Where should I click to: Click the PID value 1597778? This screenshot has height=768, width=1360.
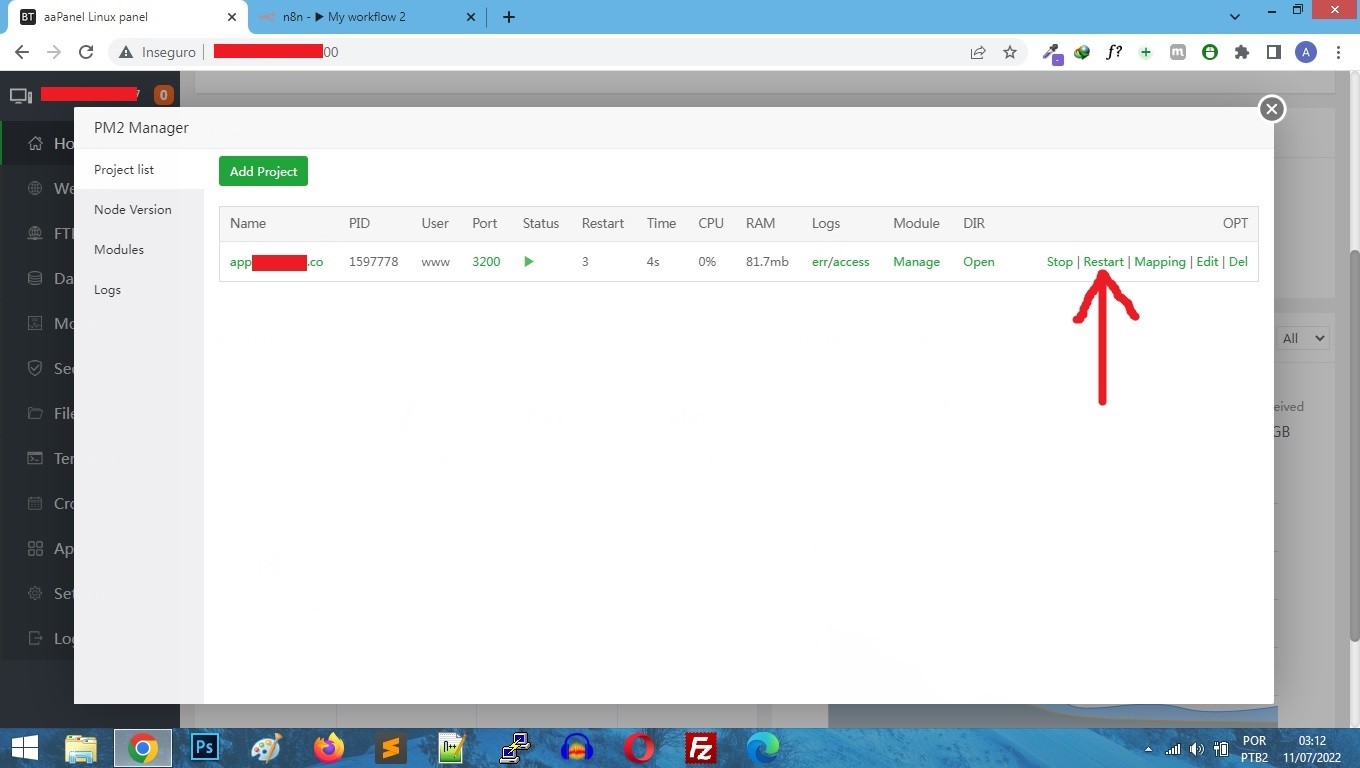tap(373, 262)
